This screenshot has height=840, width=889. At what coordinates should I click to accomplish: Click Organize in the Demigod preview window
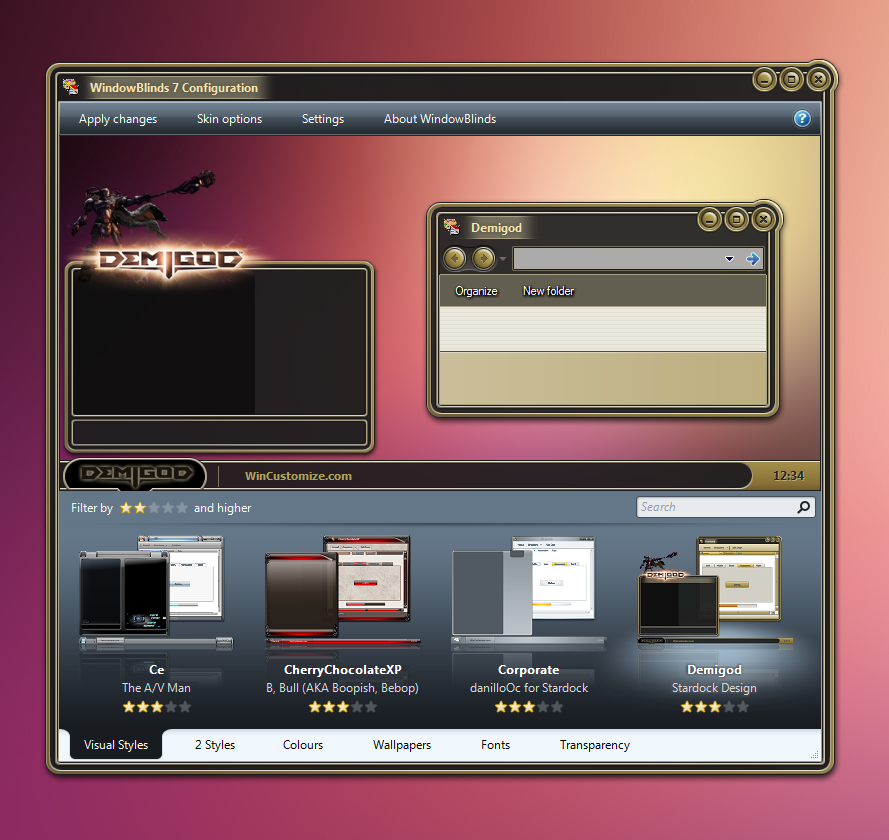(476, 291)
